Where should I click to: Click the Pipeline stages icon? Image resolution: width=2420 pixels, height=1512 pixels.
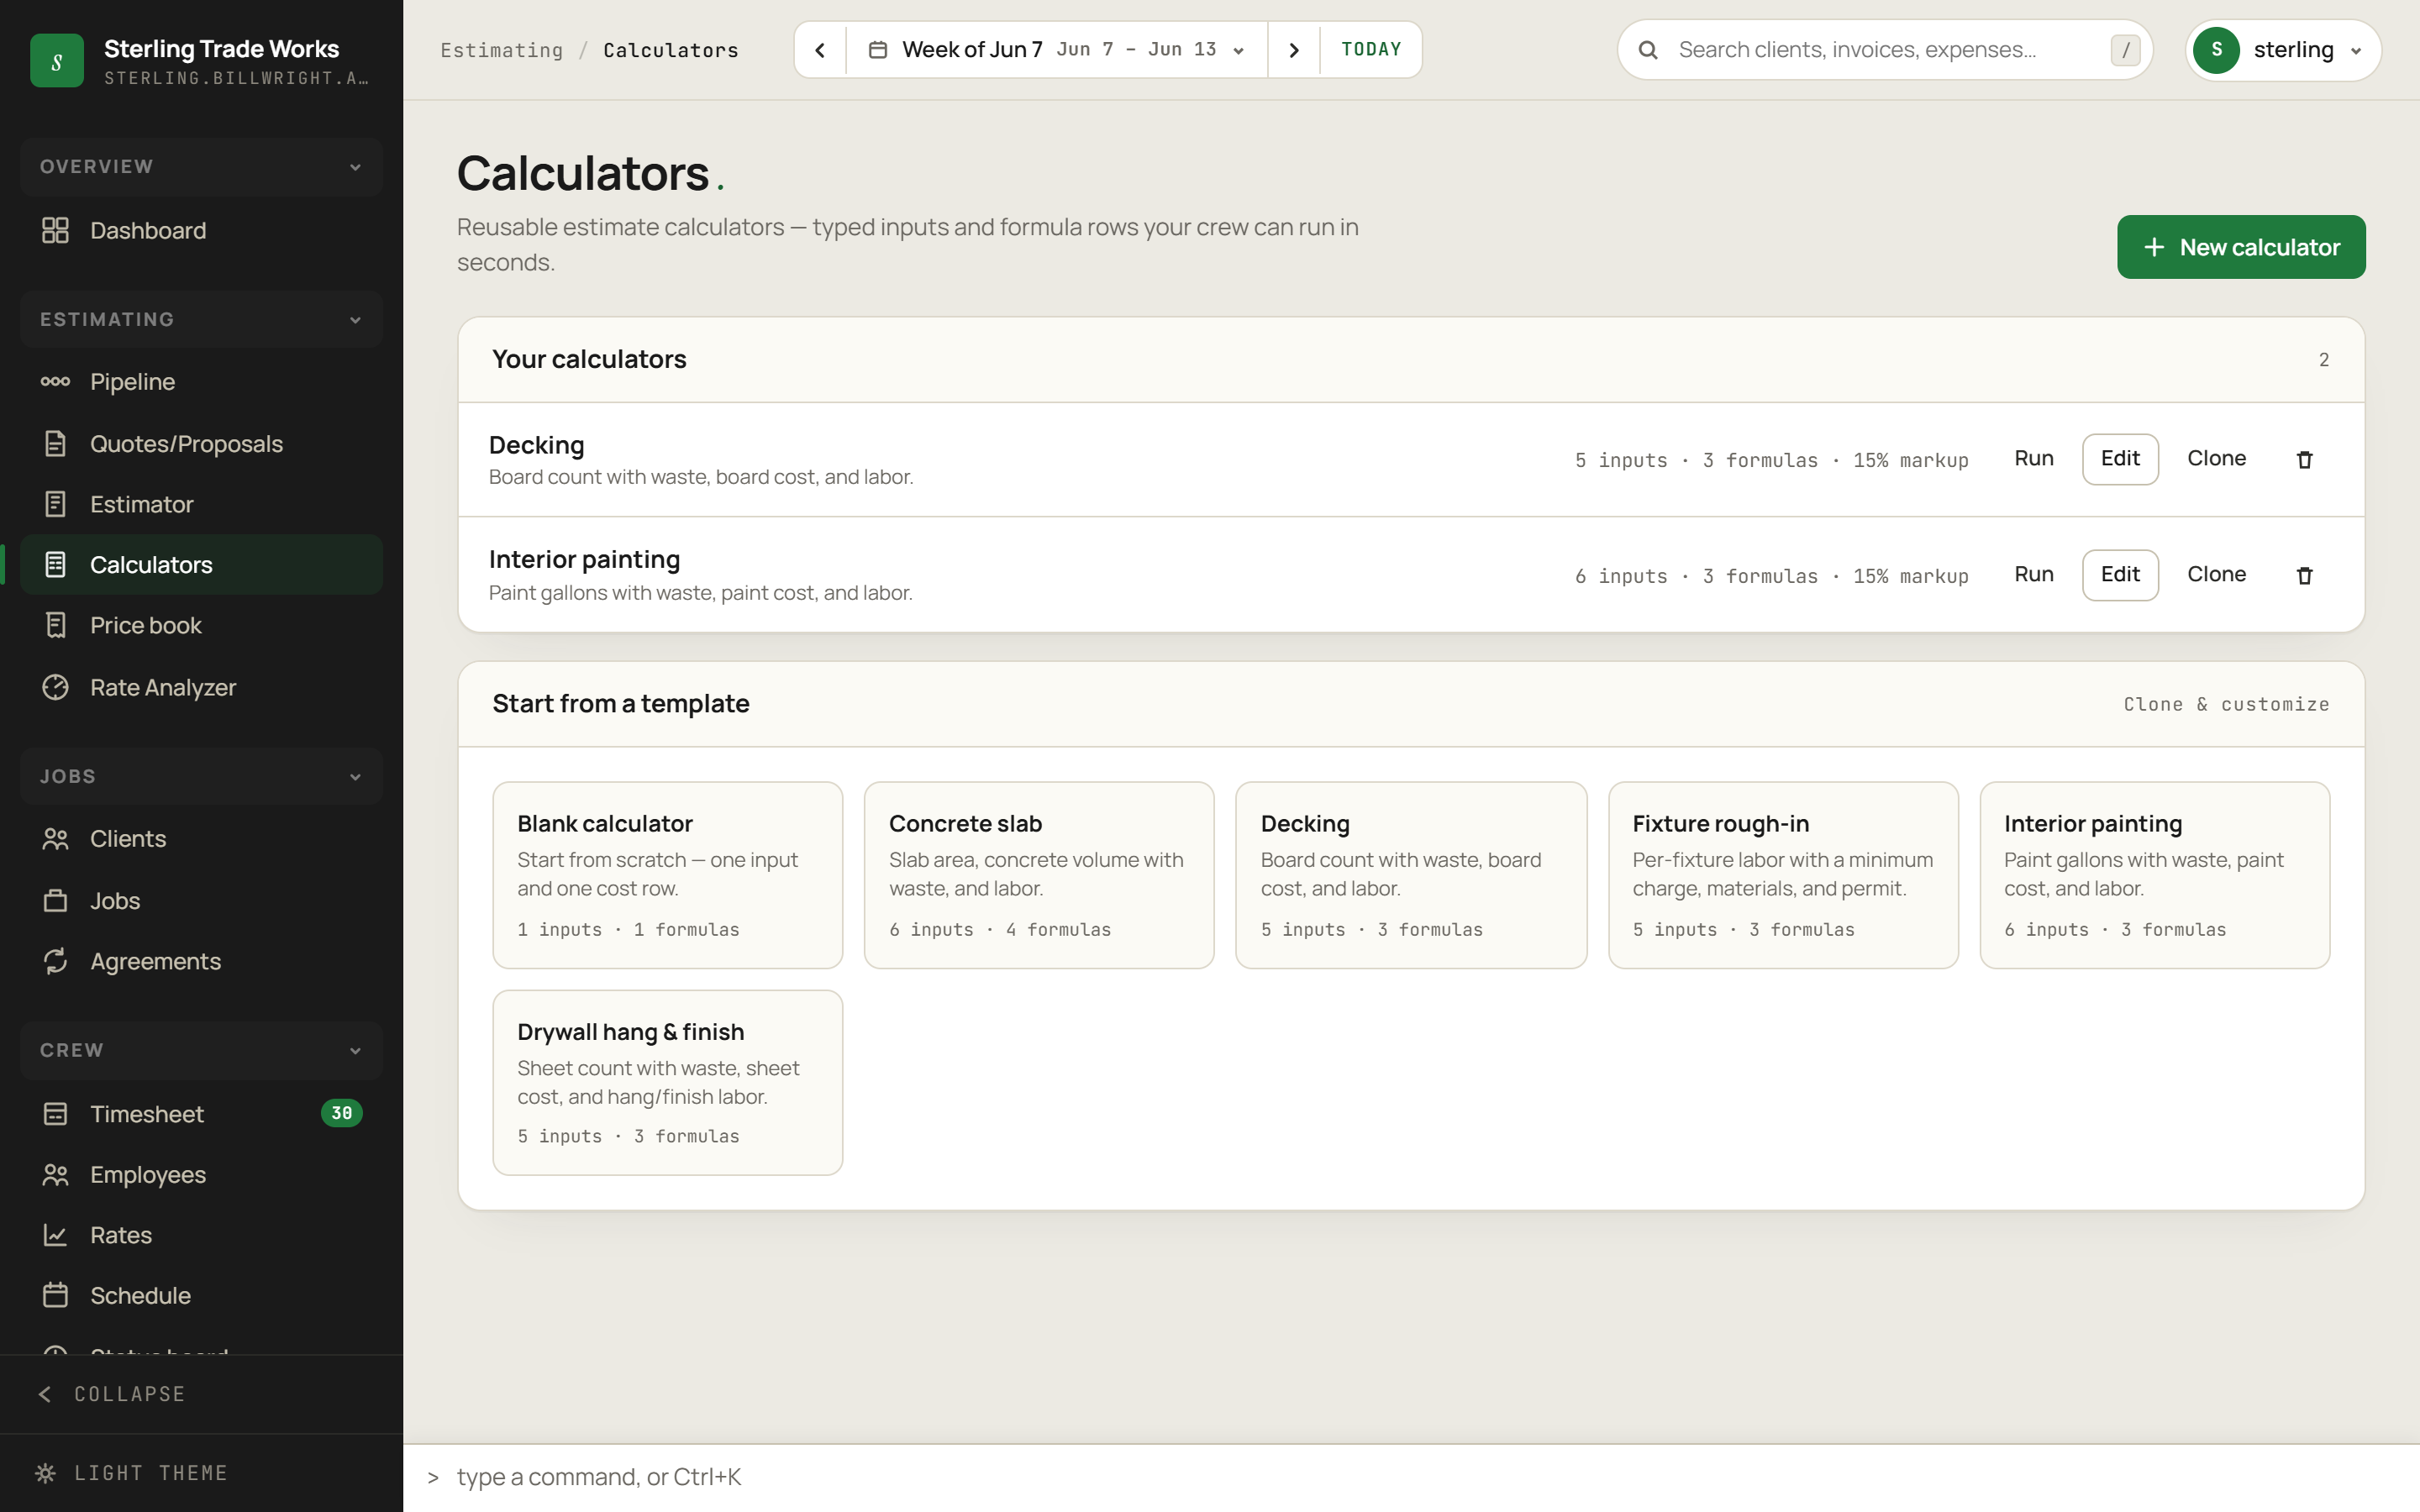[55, 382]
